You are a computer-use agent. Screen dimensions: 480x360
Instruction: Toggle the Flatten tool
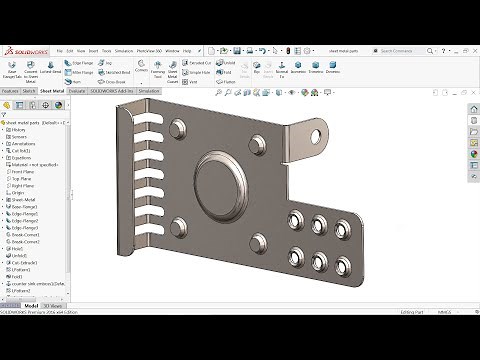(226, 82)
